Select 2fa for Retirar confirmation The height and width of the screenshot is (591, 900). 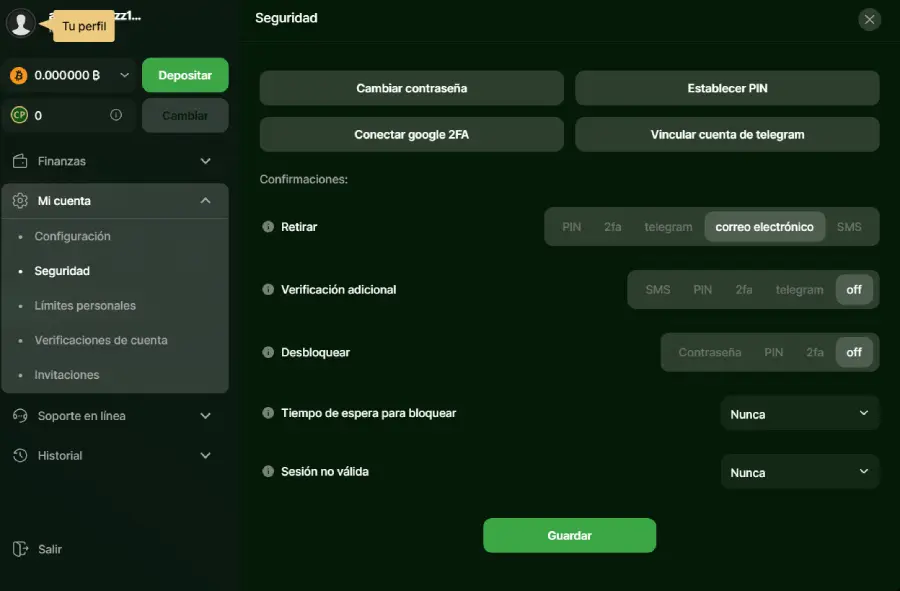(x=612, y=227)
